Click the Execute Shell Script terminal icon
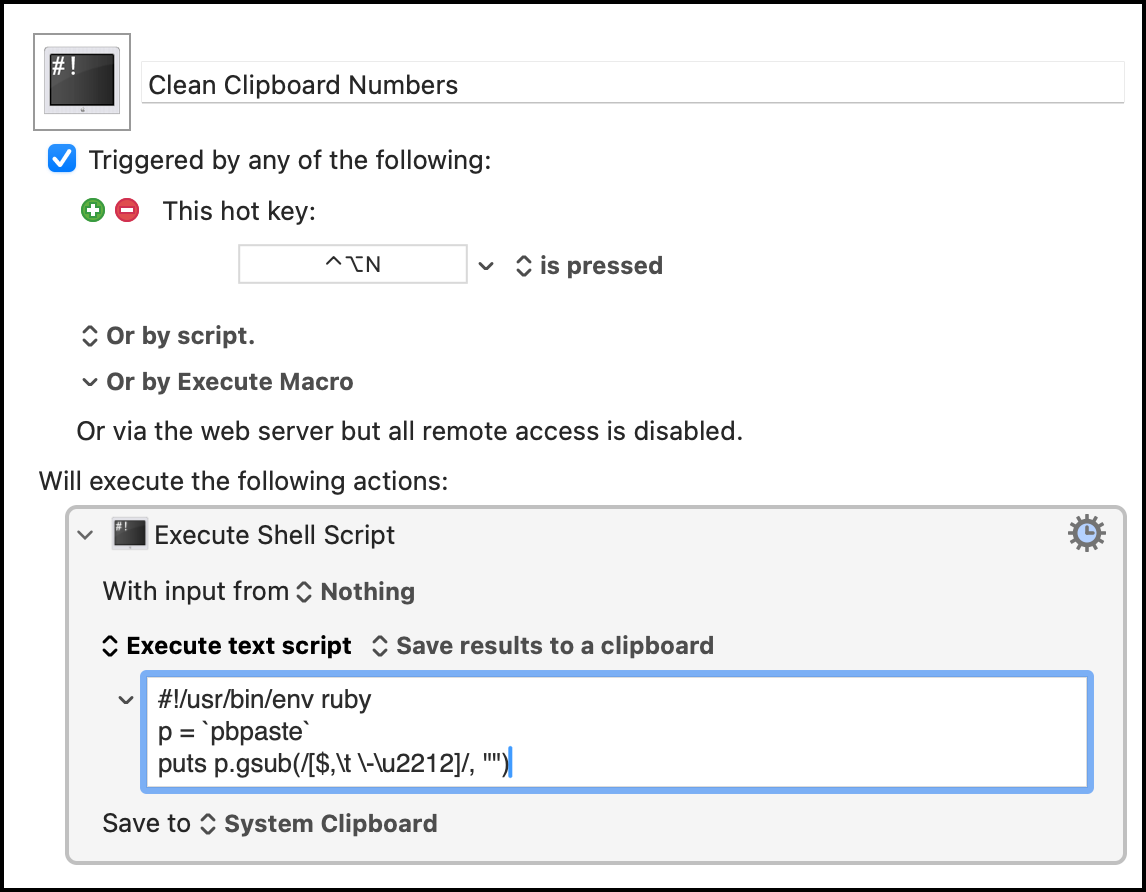Viewport: 1146px width, 892px height. (130, 534)
